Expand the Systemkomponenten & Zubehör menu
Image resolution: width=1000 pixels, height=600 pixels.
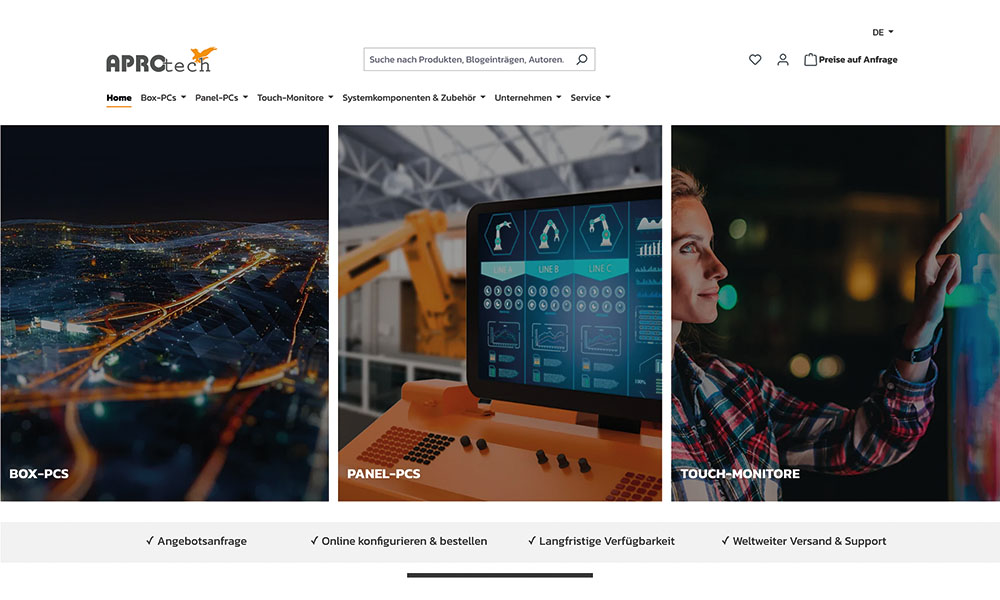(411, 97)
